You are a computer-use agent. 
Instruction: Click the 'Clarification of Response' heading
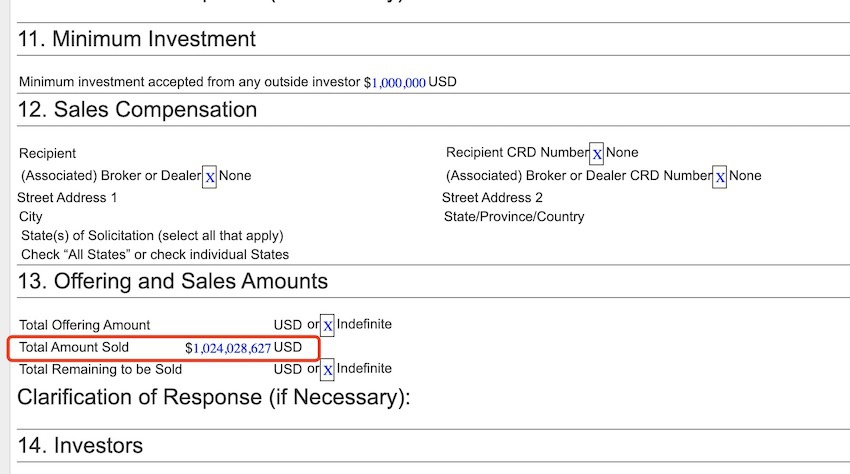click(214, 397)
